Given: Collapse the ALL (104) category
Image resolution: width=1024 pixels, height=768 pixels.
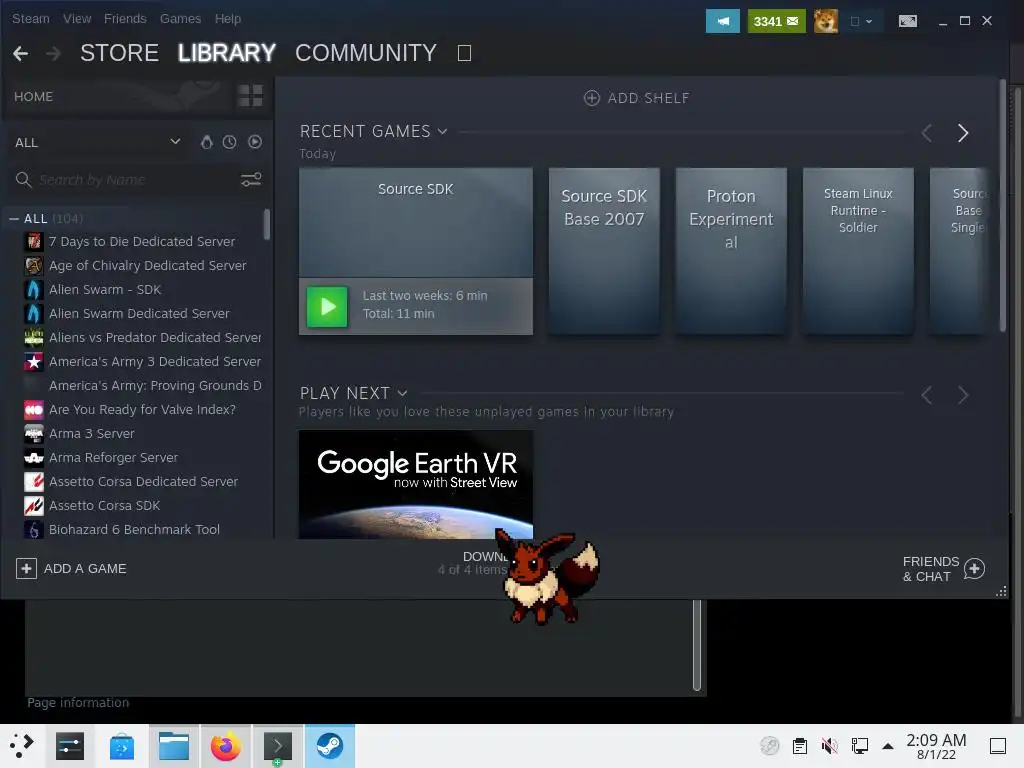Looking at the screenshot, I should (x=14, y=219).
